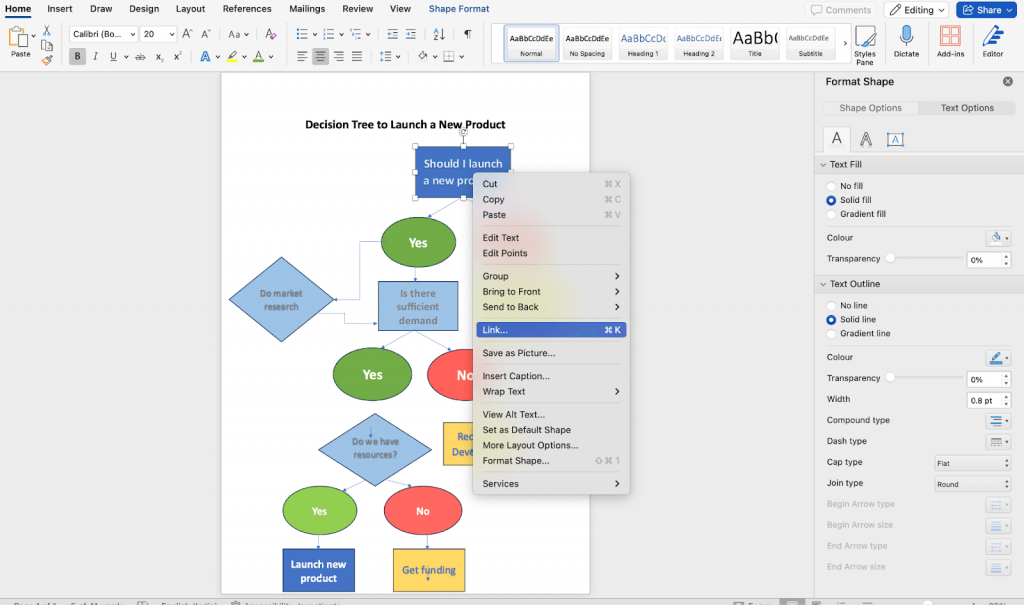The height and width of the screenshot is (605, 1024).
Task: Click the Italic formatting icon
Action: pyautogui.click(x=95, y=57)
